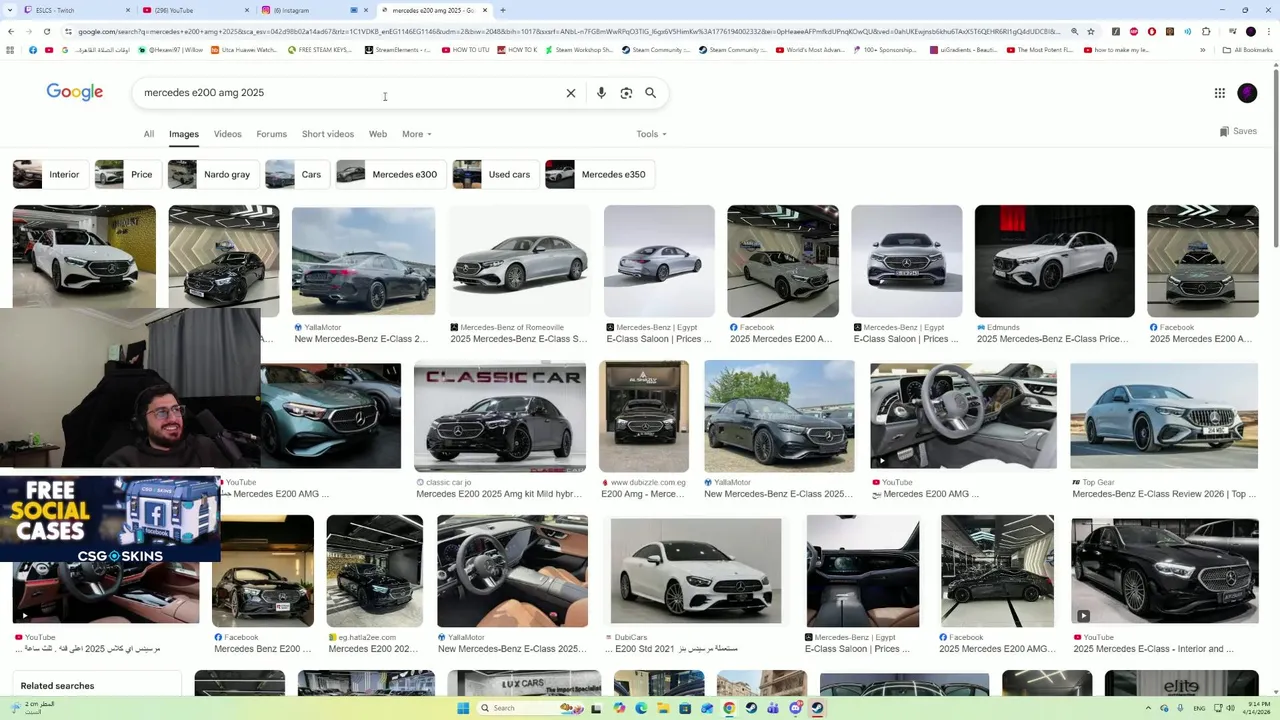Viewport: 1280px width, 720px height.
Task: Open the taskbar volume control
Action: [1231, 708]
